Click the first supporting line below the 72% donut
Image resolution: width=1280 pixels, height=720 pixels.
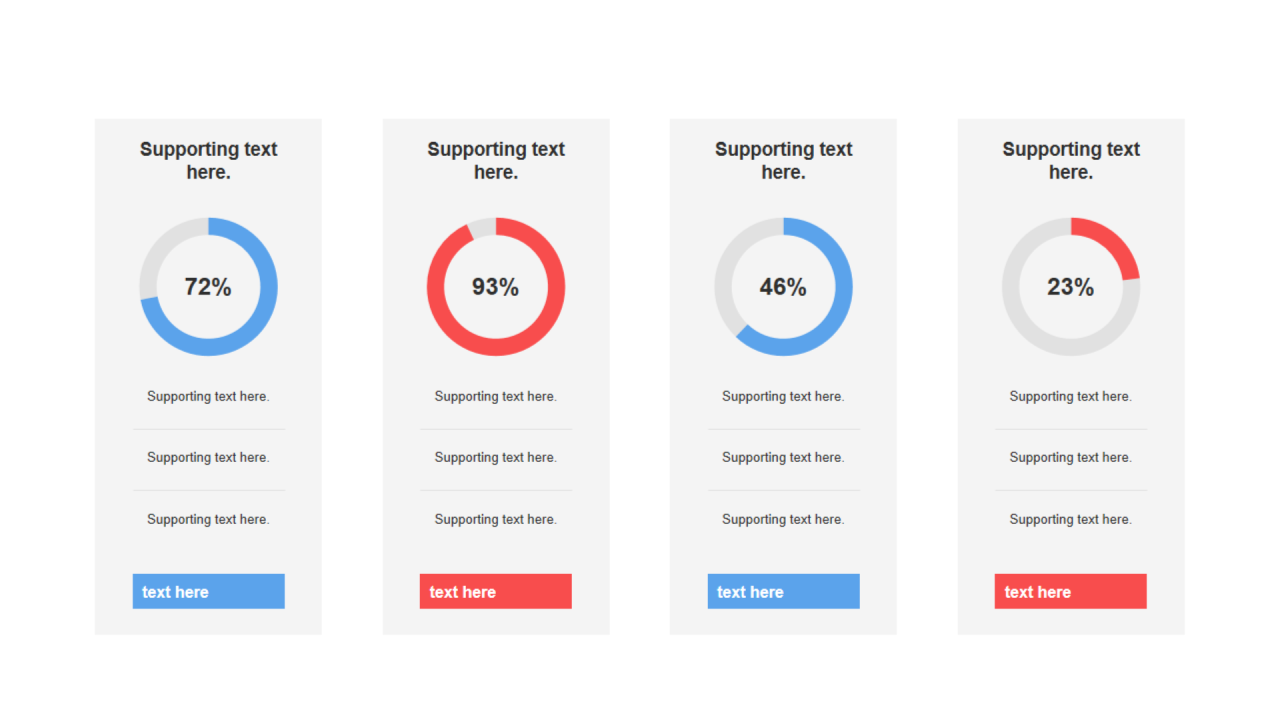(x=208, y=396)
